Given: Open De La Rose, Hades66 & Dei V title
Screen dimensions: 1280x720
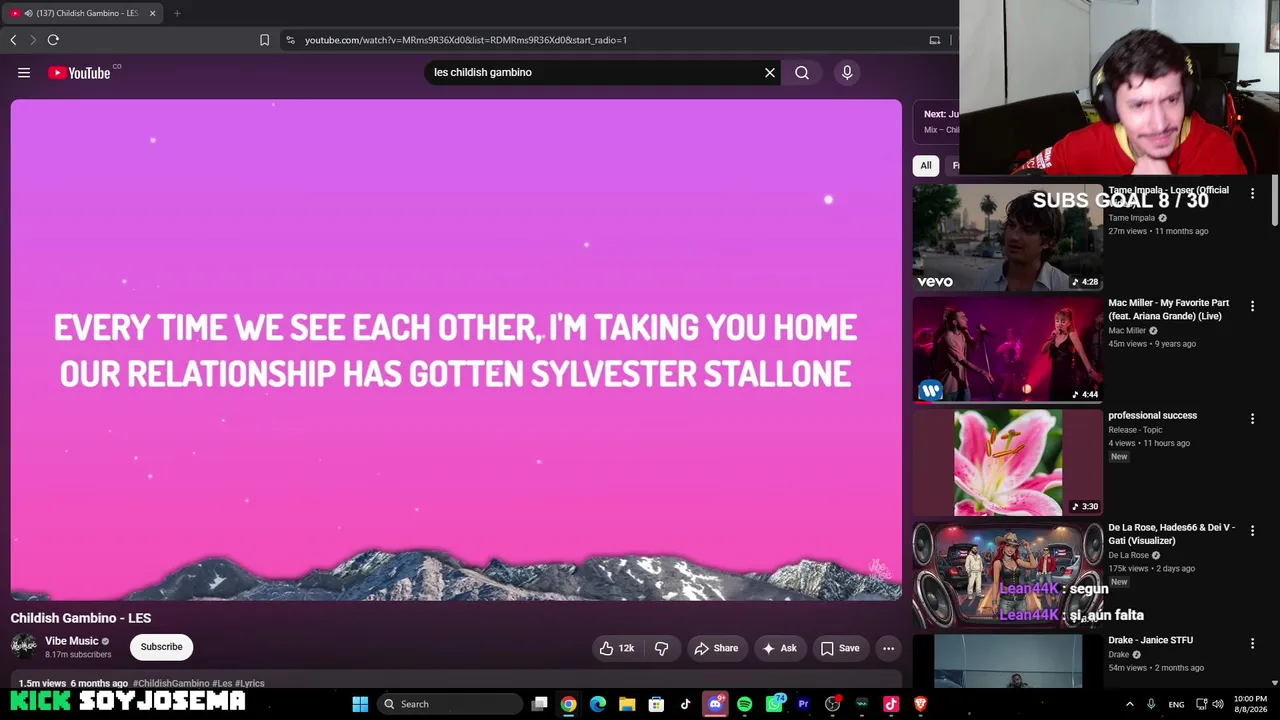Looking at the screenshot, I should click(1171, 534).
